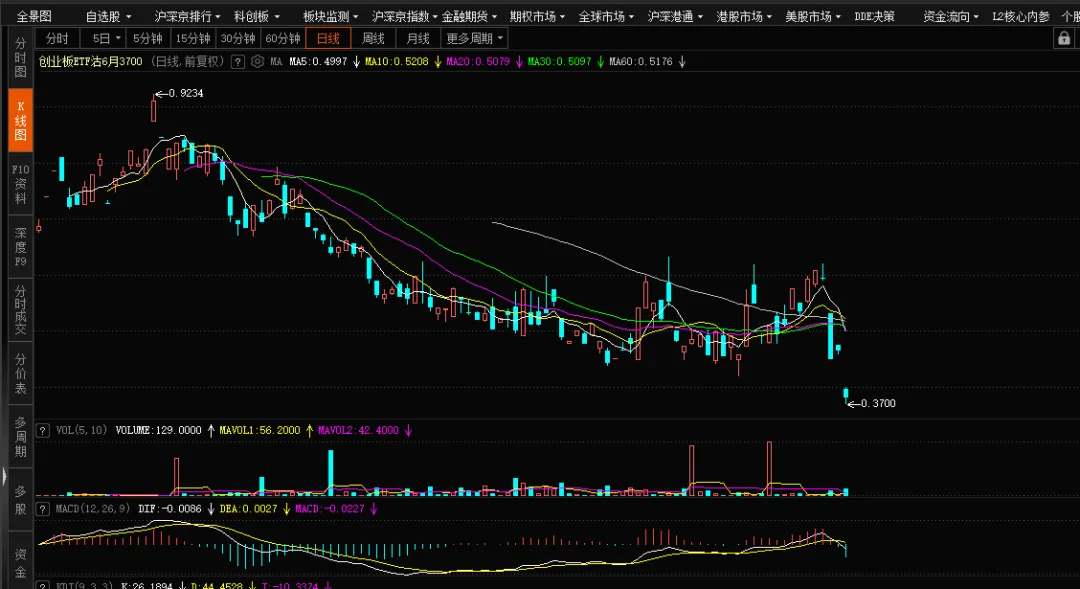
Task: Switch to the 月线 monthly tab
Action: (417, 39)
